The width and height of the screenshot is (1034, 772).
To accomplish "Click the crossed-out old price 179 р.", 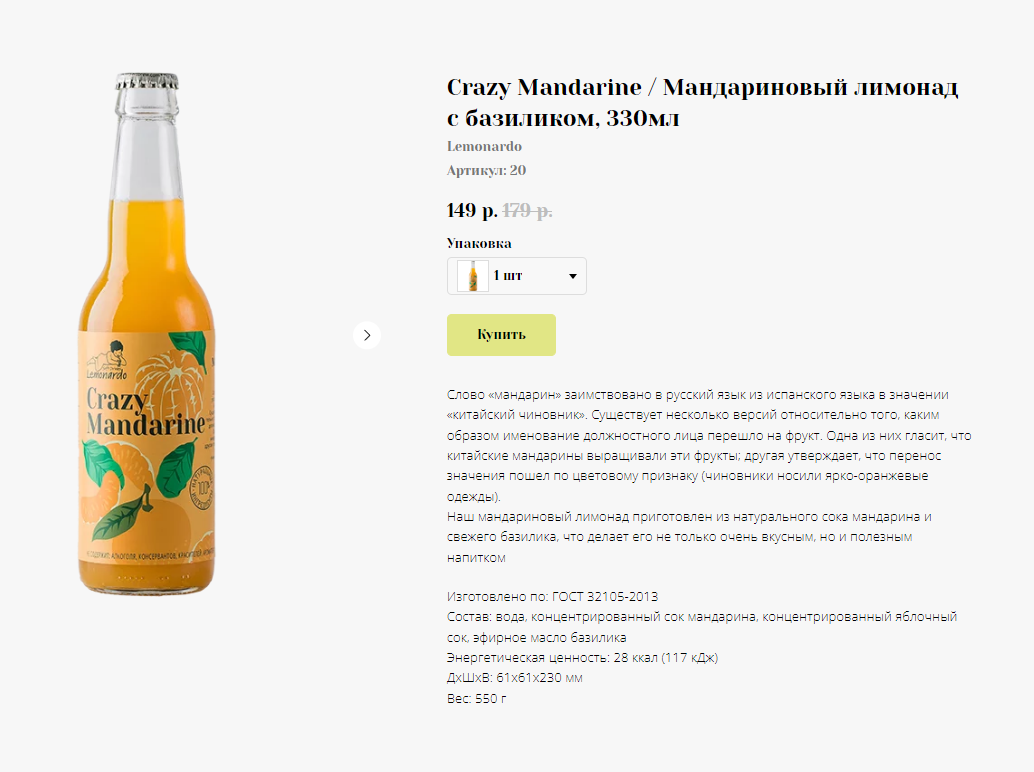I will point(527,210).
